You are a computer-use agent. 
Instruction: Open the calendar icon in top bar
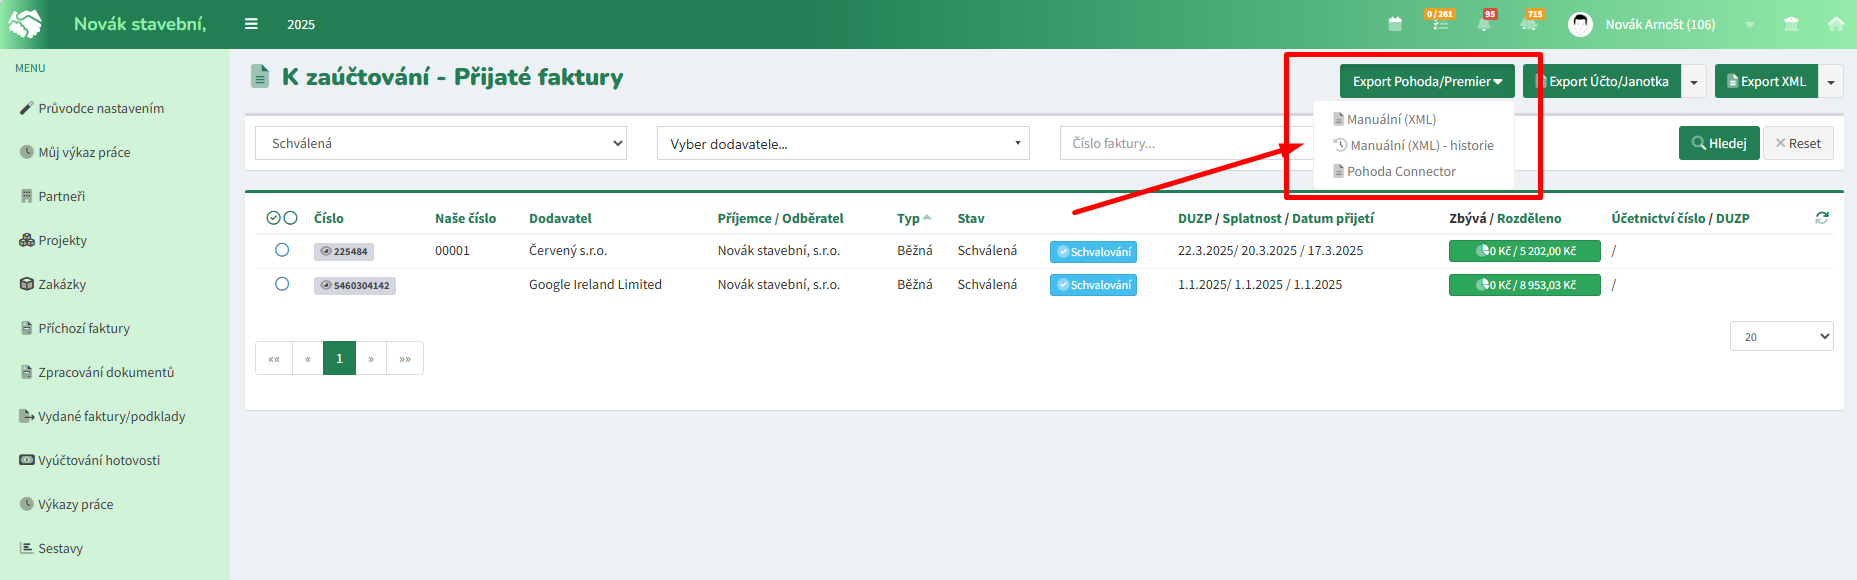(x=1395, y=24)
